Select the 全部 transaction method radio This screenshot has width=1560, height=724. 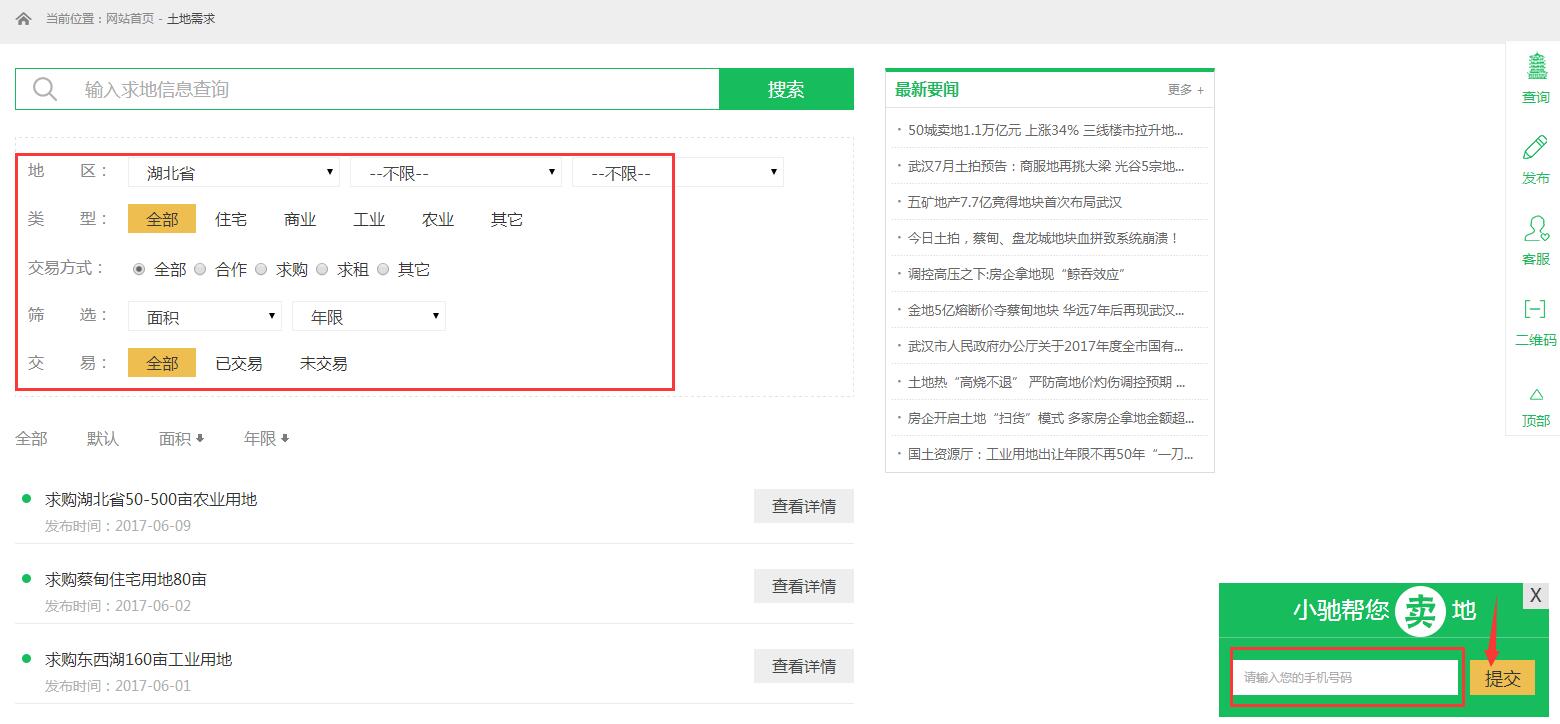point(139,269)
